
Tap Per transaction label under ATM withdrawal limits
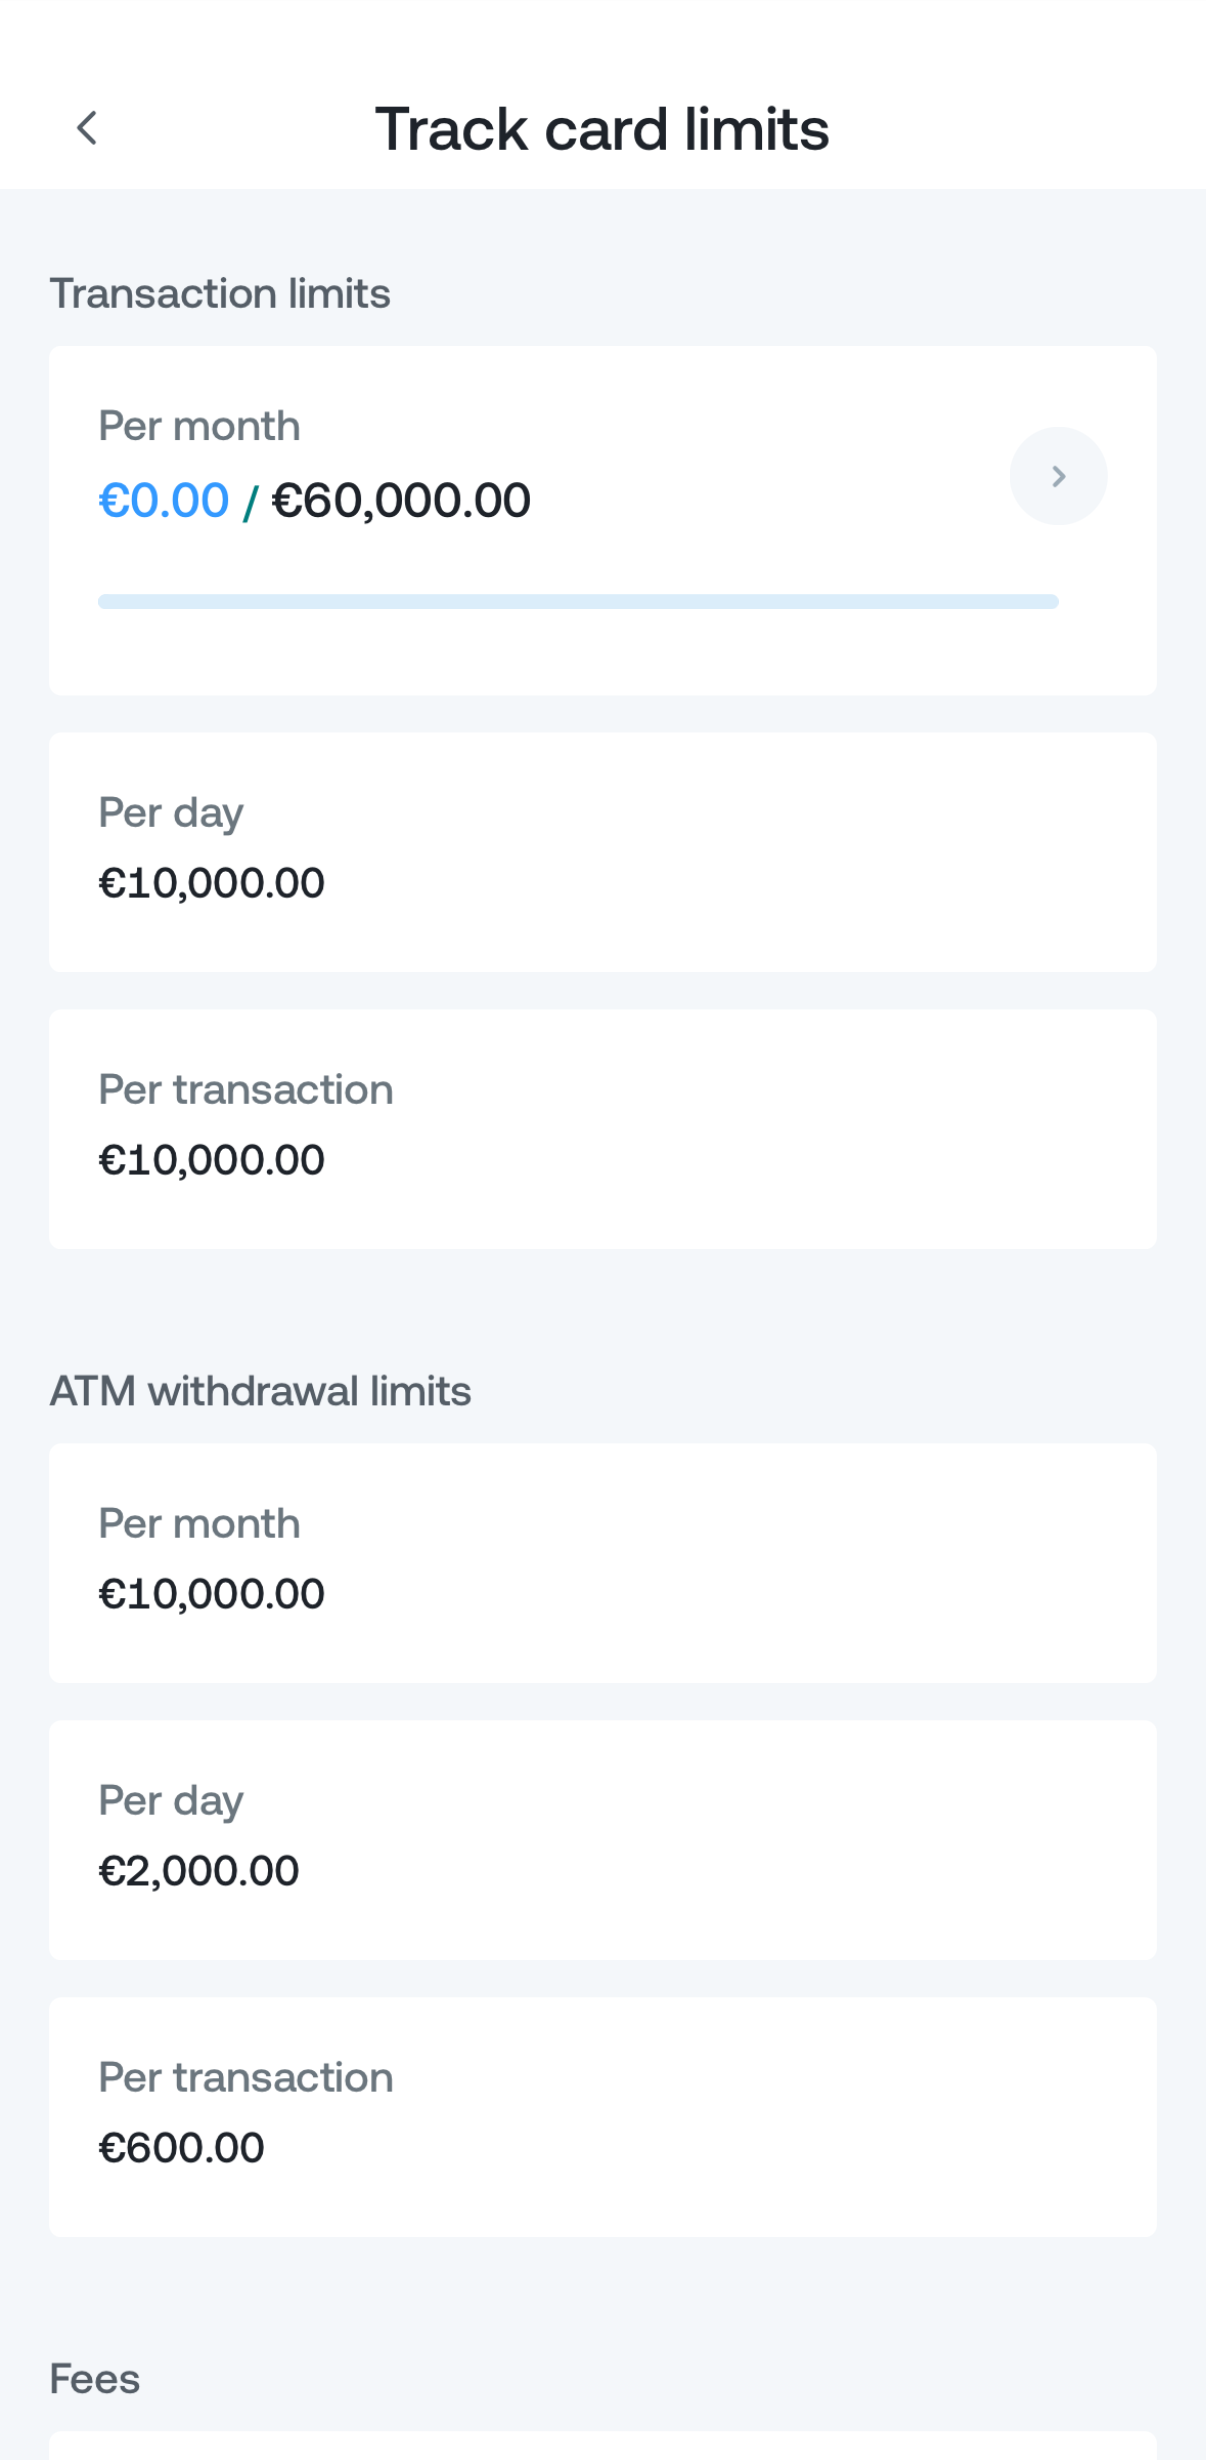(246, 2078)
